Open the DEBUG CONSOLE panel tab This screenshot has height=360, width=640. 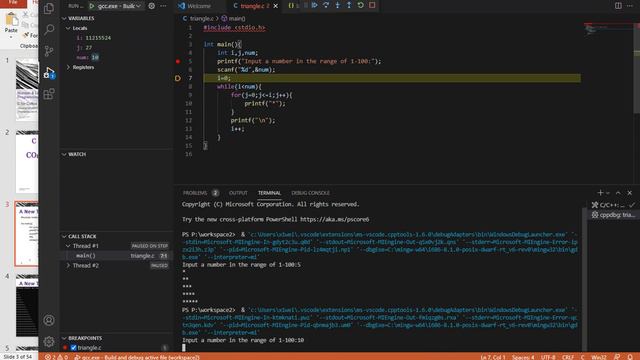click(311, 193)
